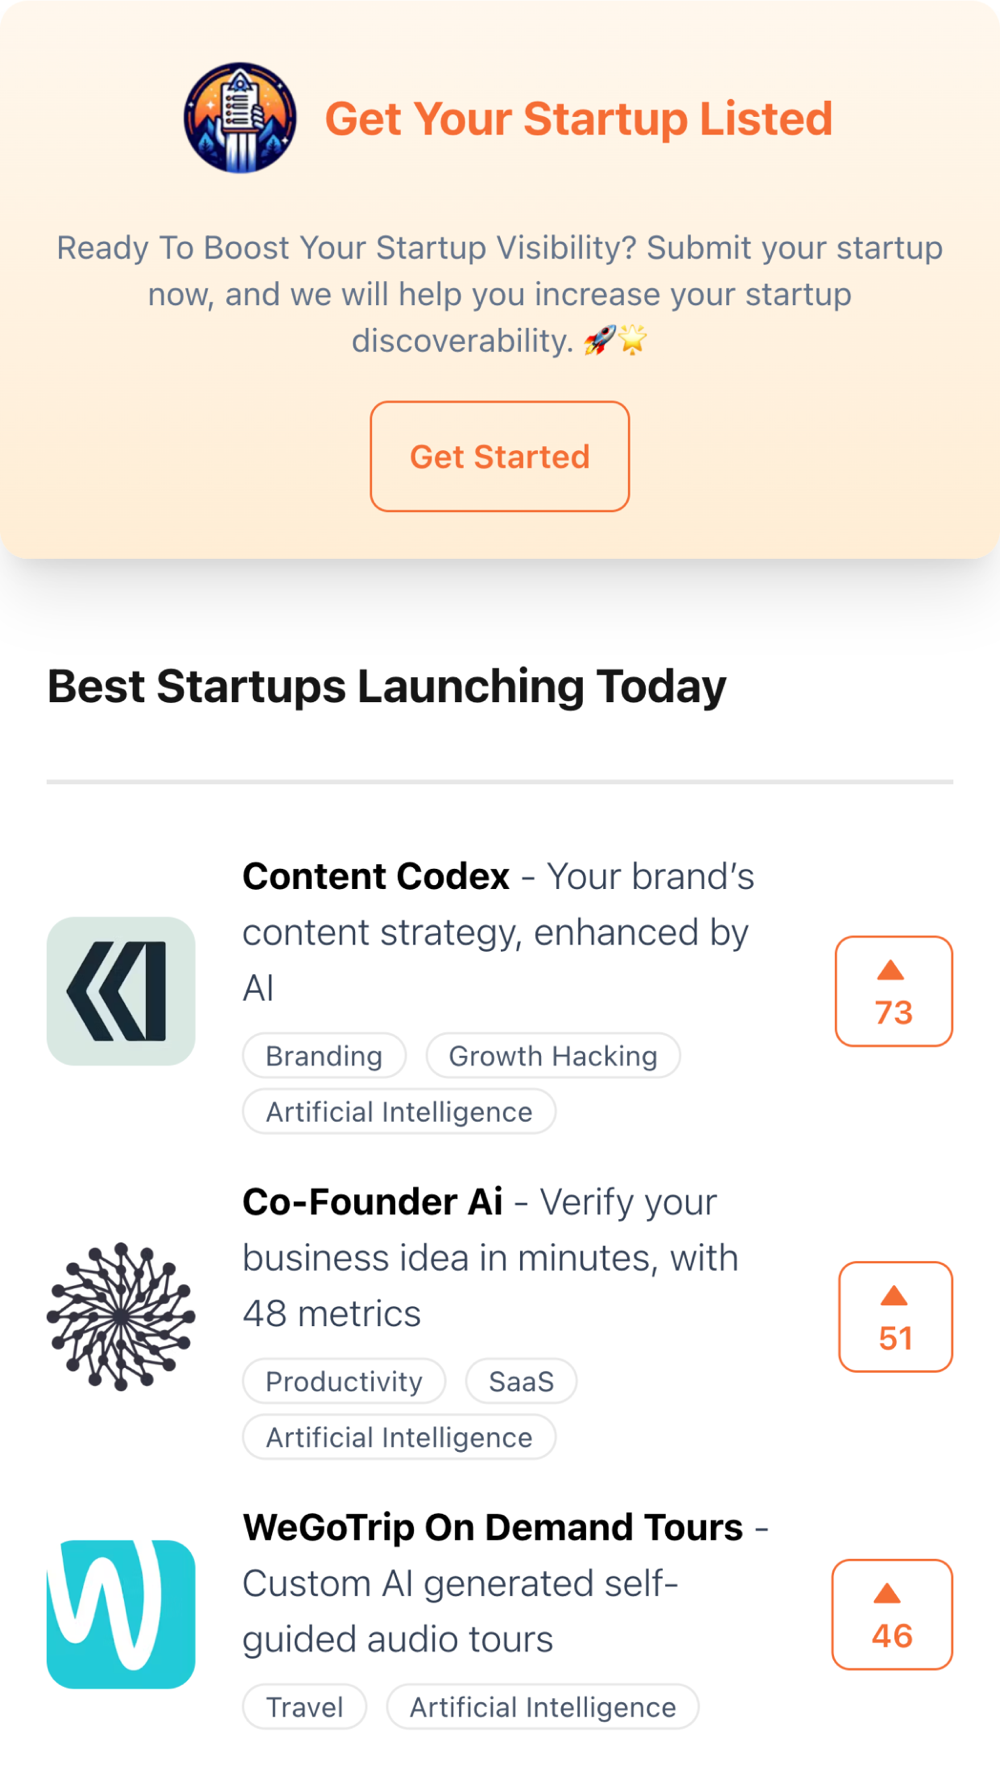Upvote Co-Founder Ai with 51 votes
Screen dimensions: 1000x1778
coord(895,1316)
